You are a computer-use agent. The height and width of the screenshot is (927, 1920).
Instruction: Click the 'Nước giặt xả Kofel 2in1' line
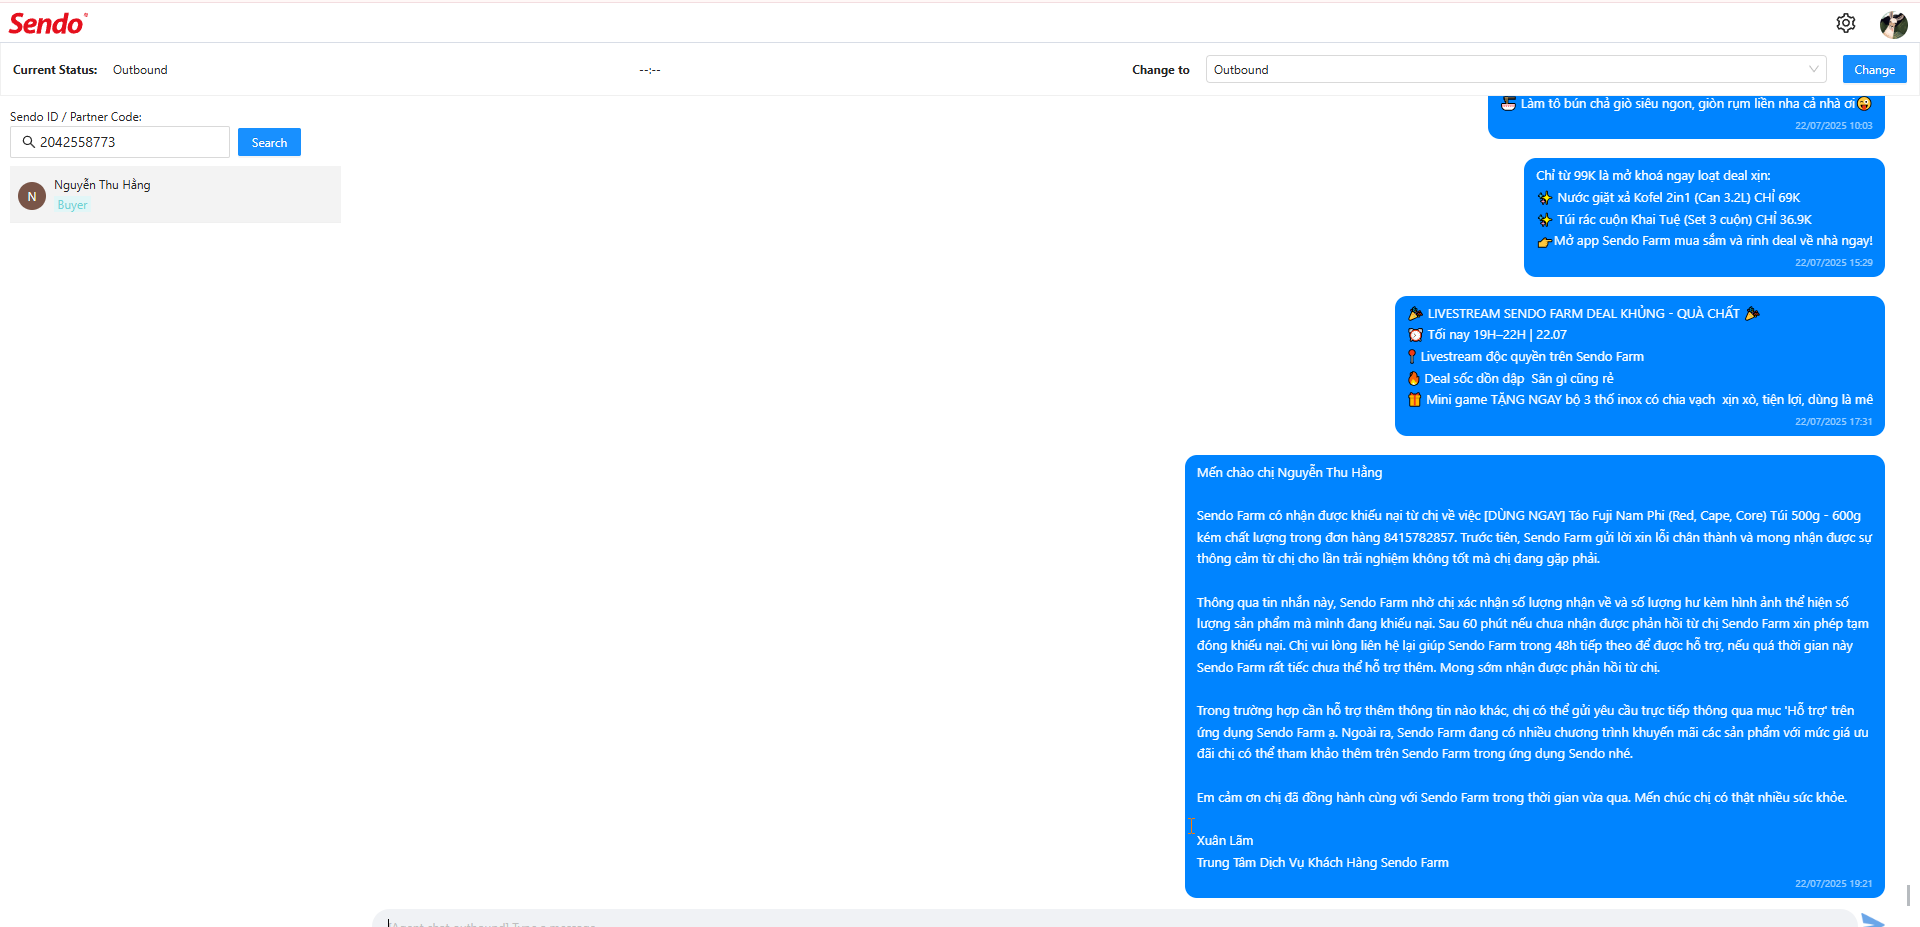click(x=1668, y=197)
